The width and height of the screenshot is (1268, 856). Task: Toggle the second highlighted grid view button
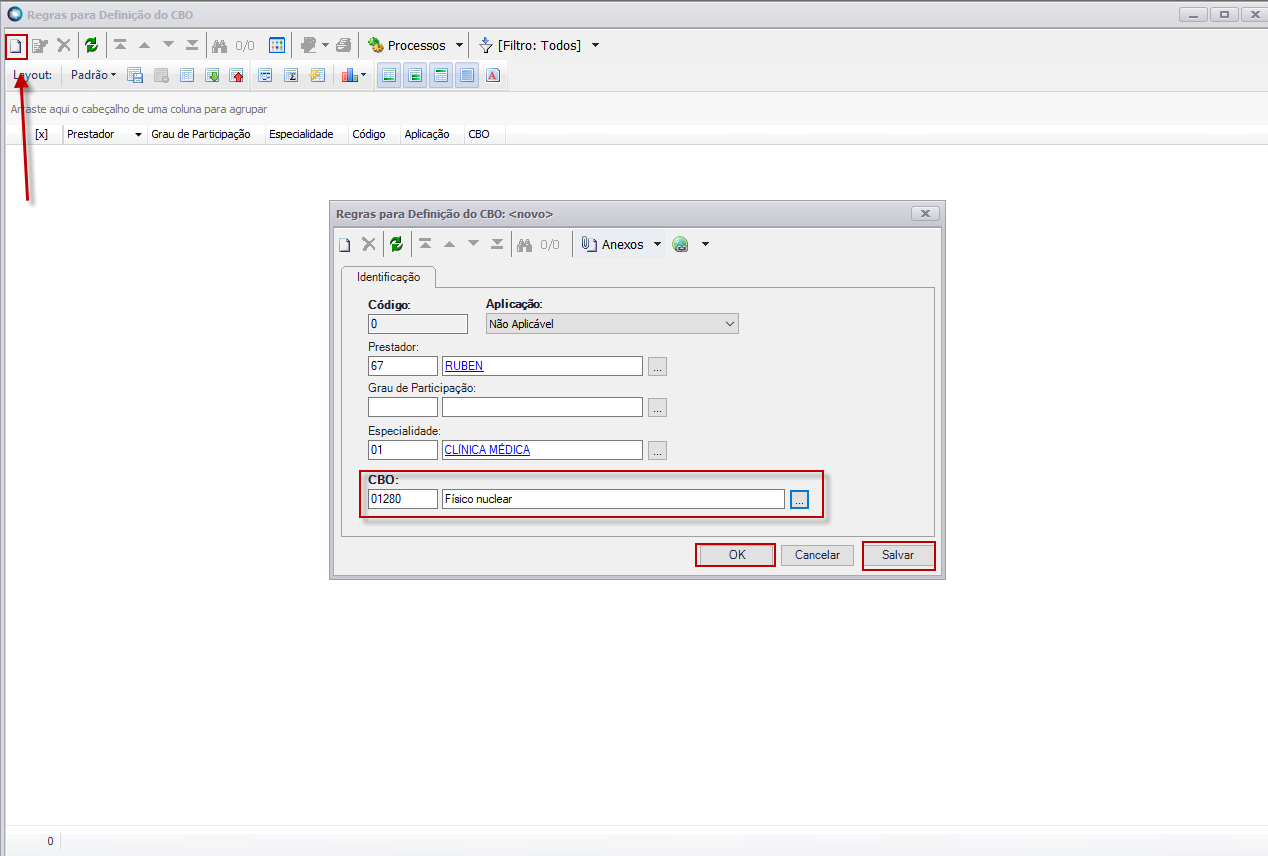tap(415, 75)
